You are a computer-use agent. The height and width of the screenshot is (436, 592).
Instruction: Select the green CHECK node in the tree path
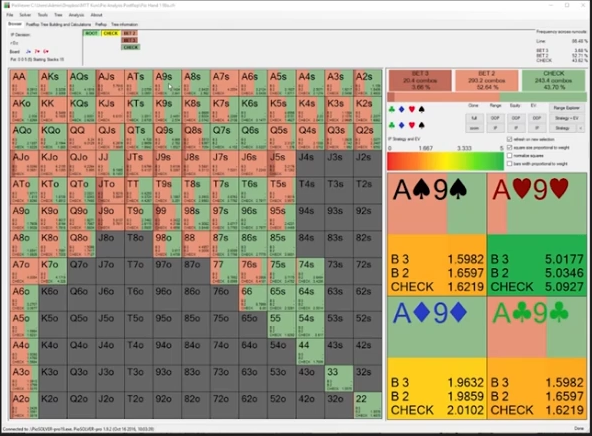pyautogui.click(x=131, y=47)
